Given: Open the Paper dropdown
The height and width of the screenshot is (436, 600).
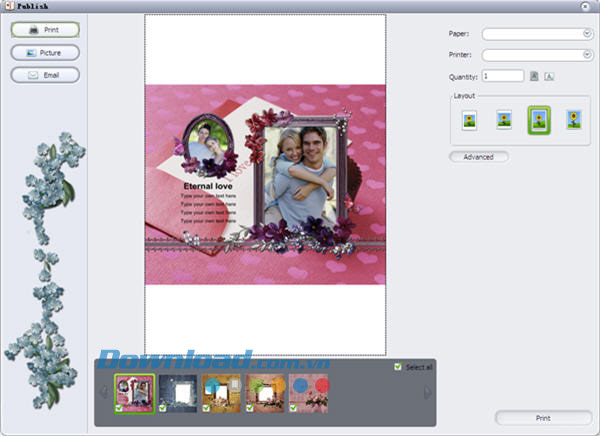Looking at the screenshot, I should [587, 34].
